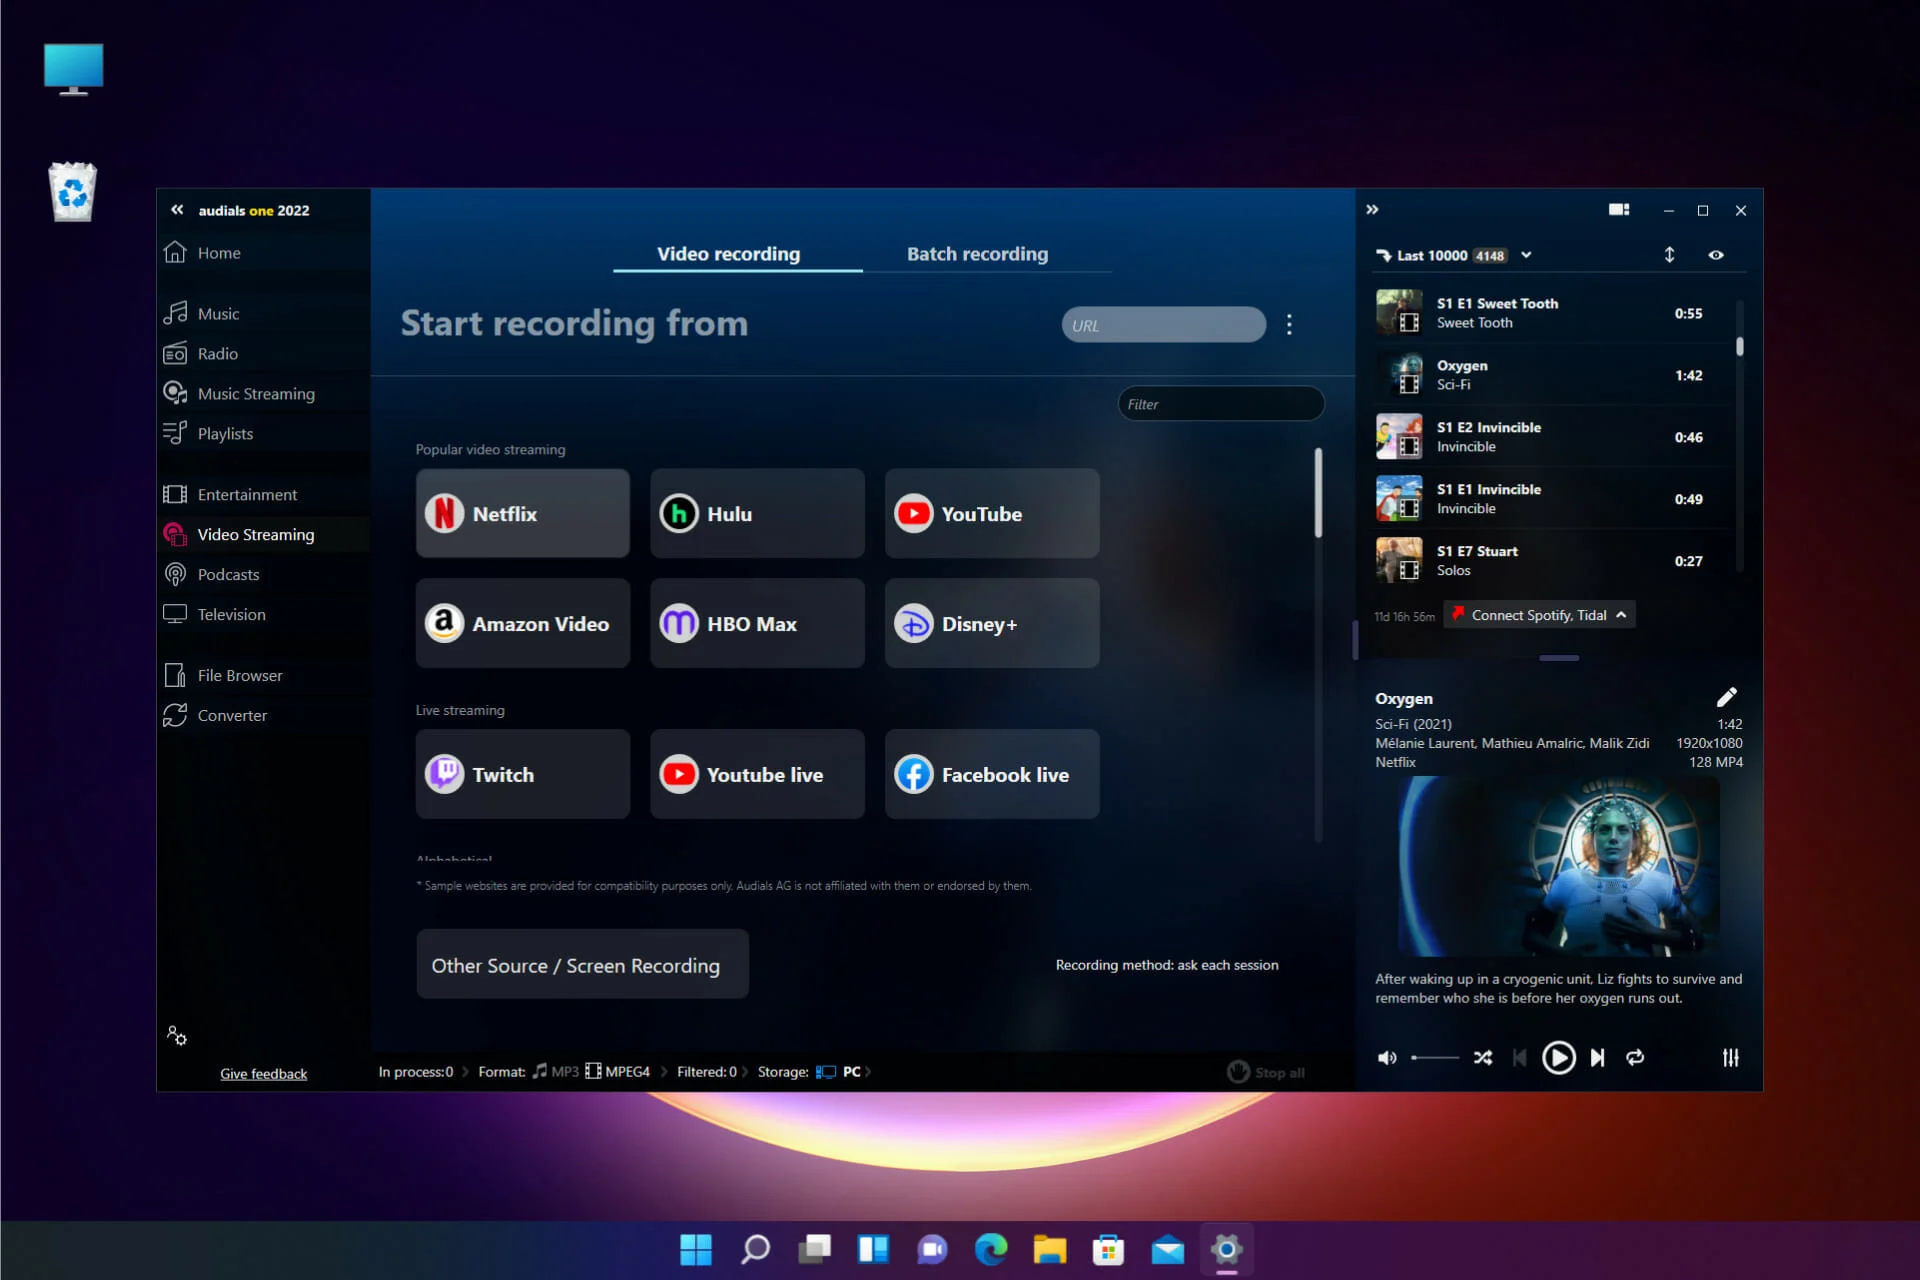Open Storage: PC selector
Image resolution: width=1920 pixels, height=1280 pixels.
814,1072
